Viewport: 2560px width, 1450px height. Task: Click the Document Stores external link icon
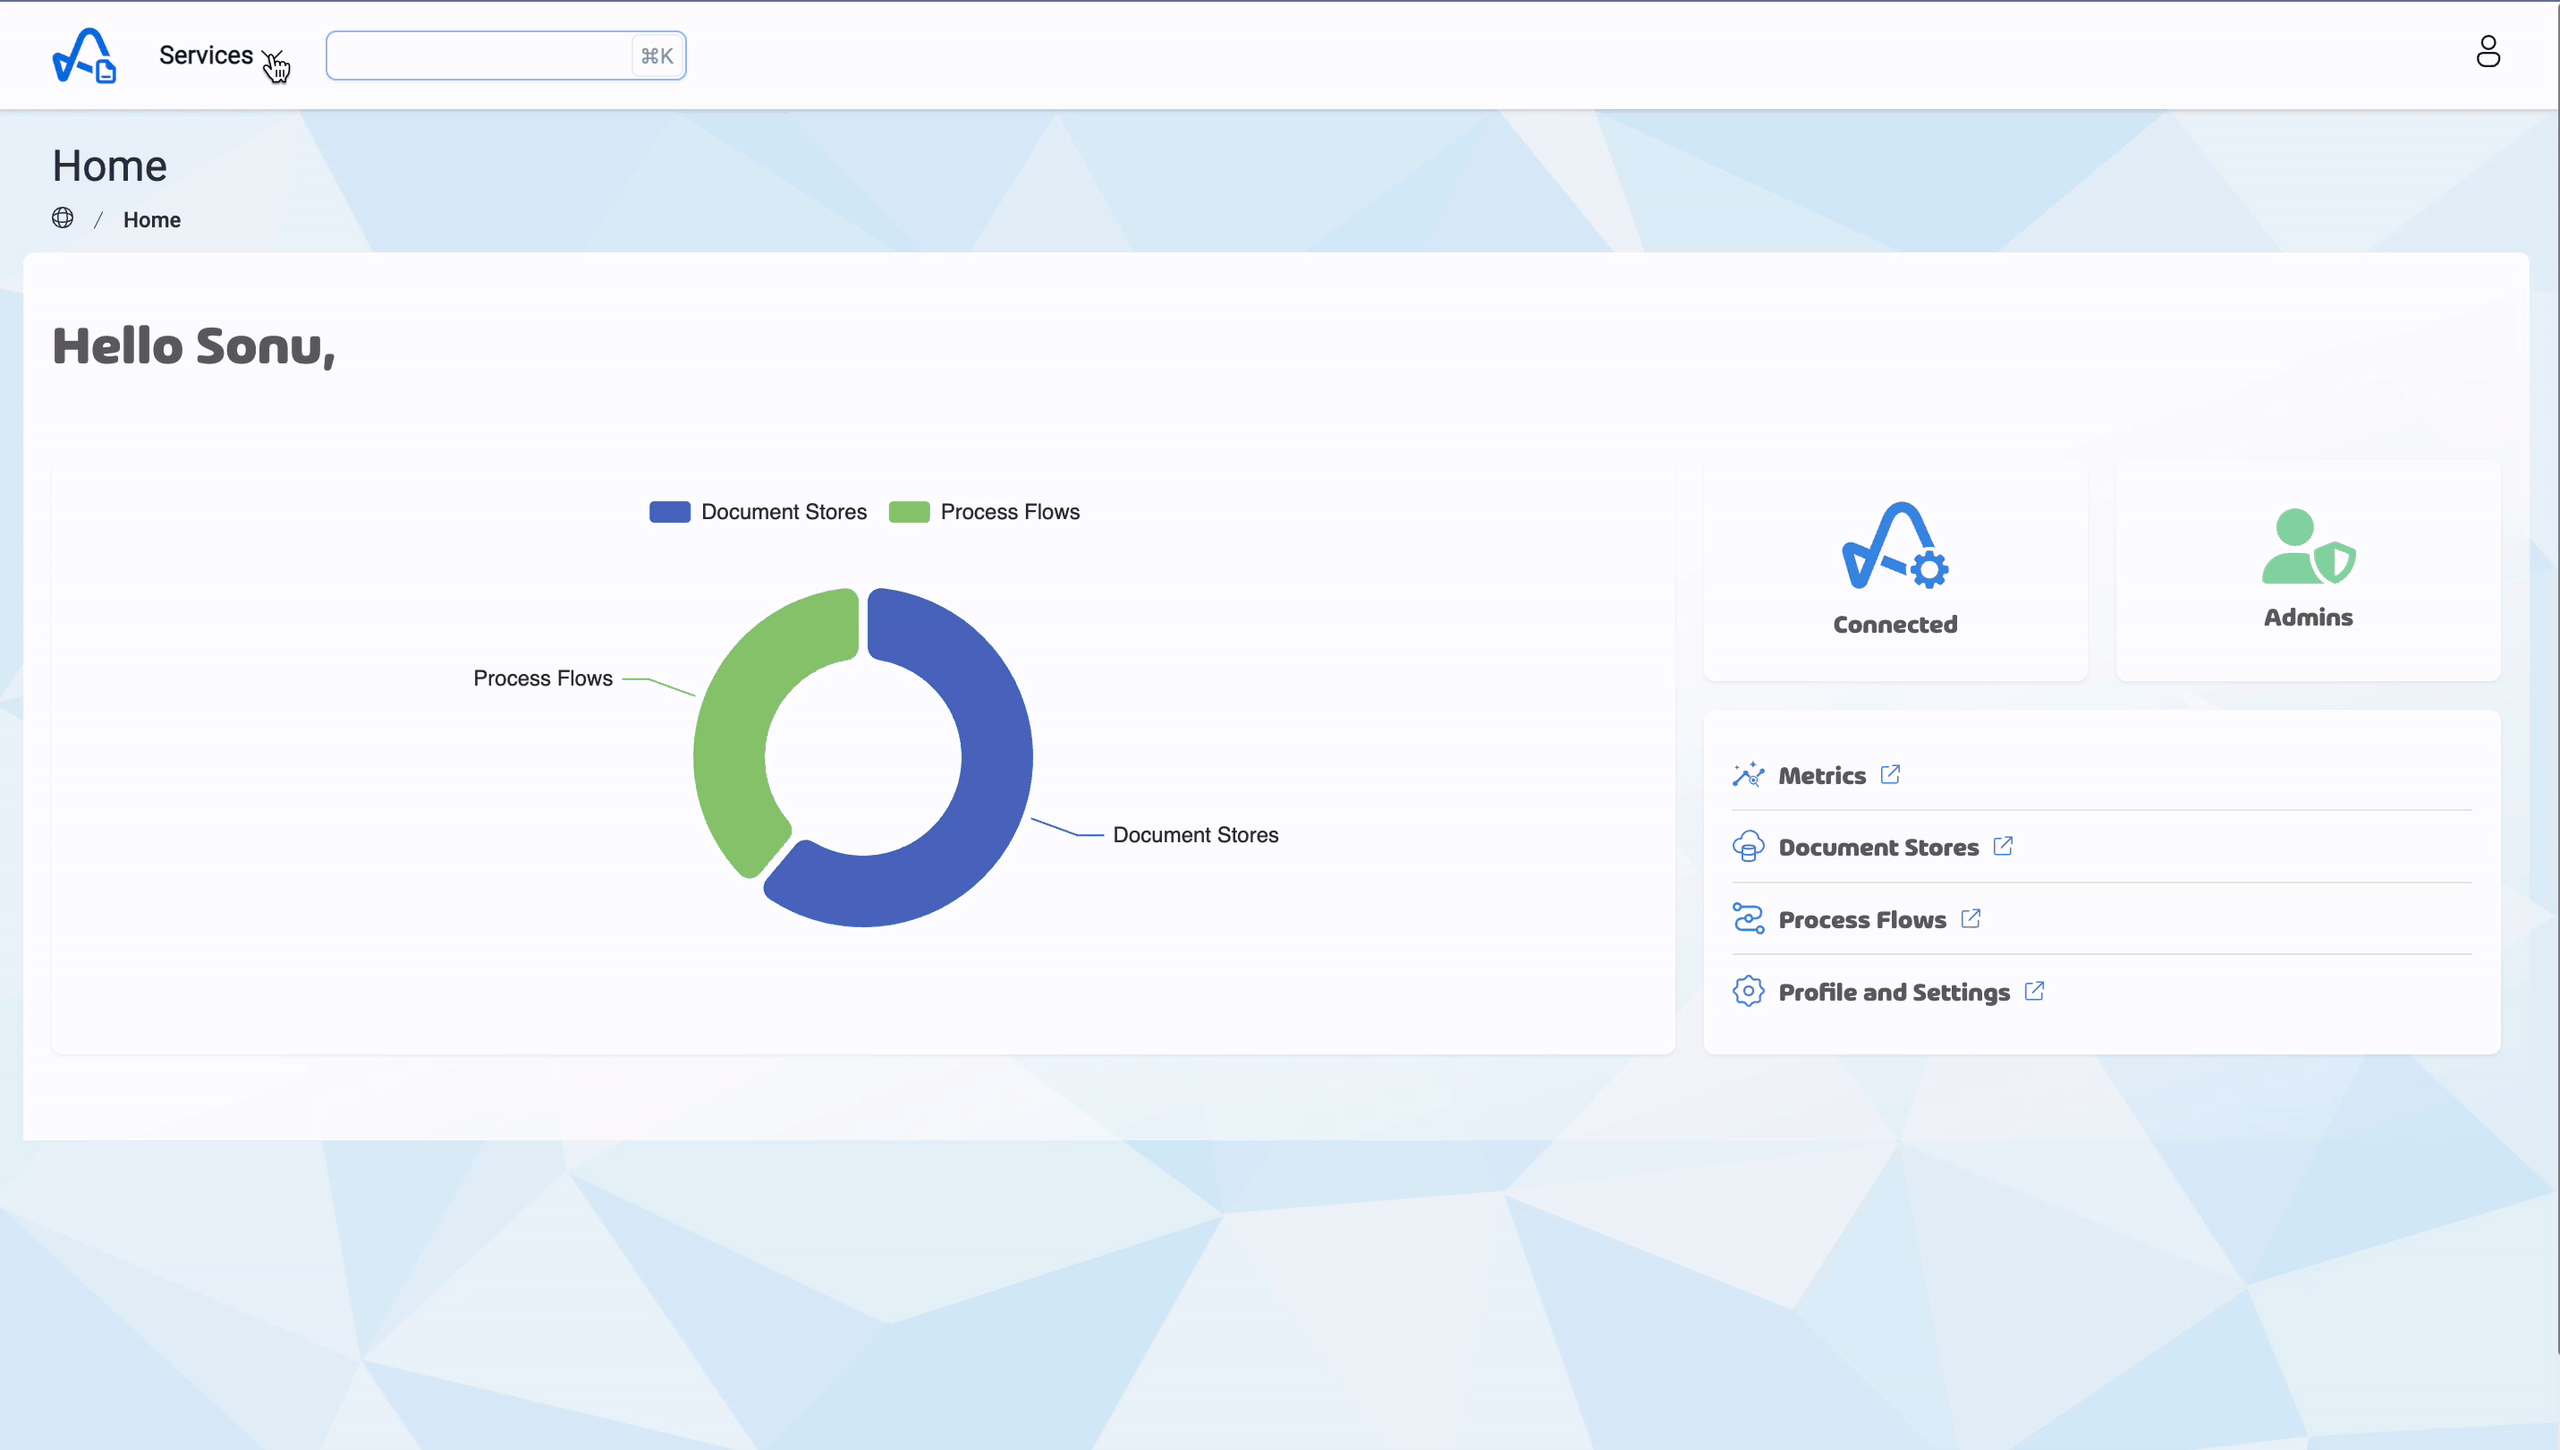[x=2003, y=847]
